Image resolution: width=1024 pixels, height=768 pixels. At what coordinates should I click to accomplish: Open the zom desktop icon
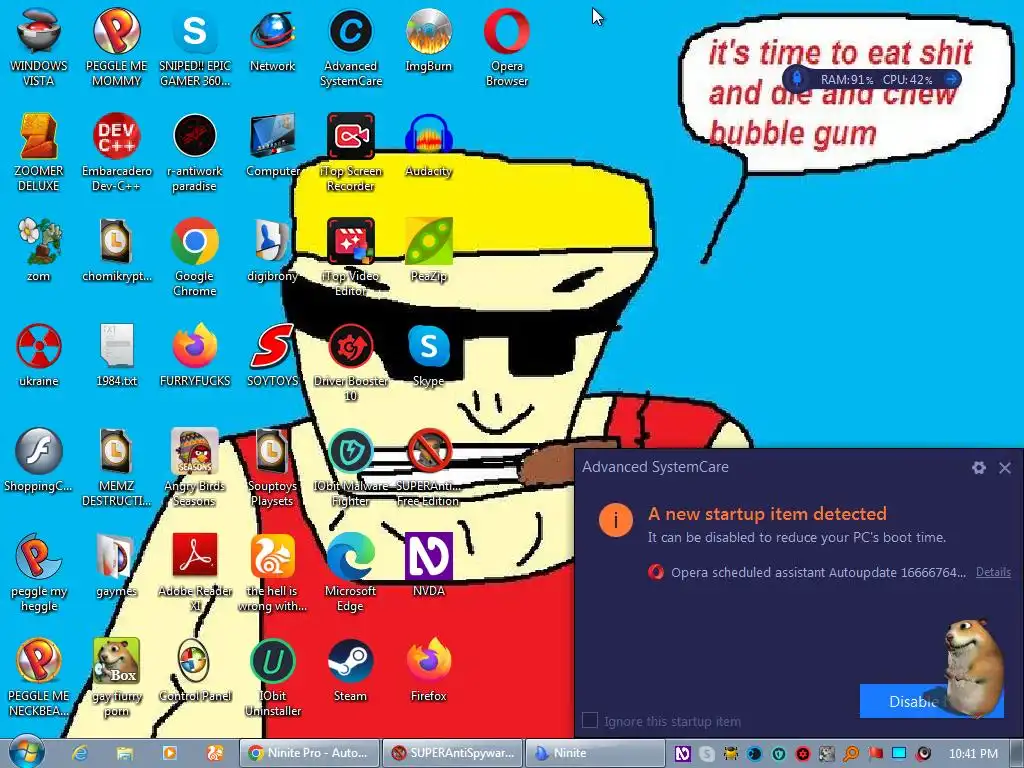click(x=39, y=251)
